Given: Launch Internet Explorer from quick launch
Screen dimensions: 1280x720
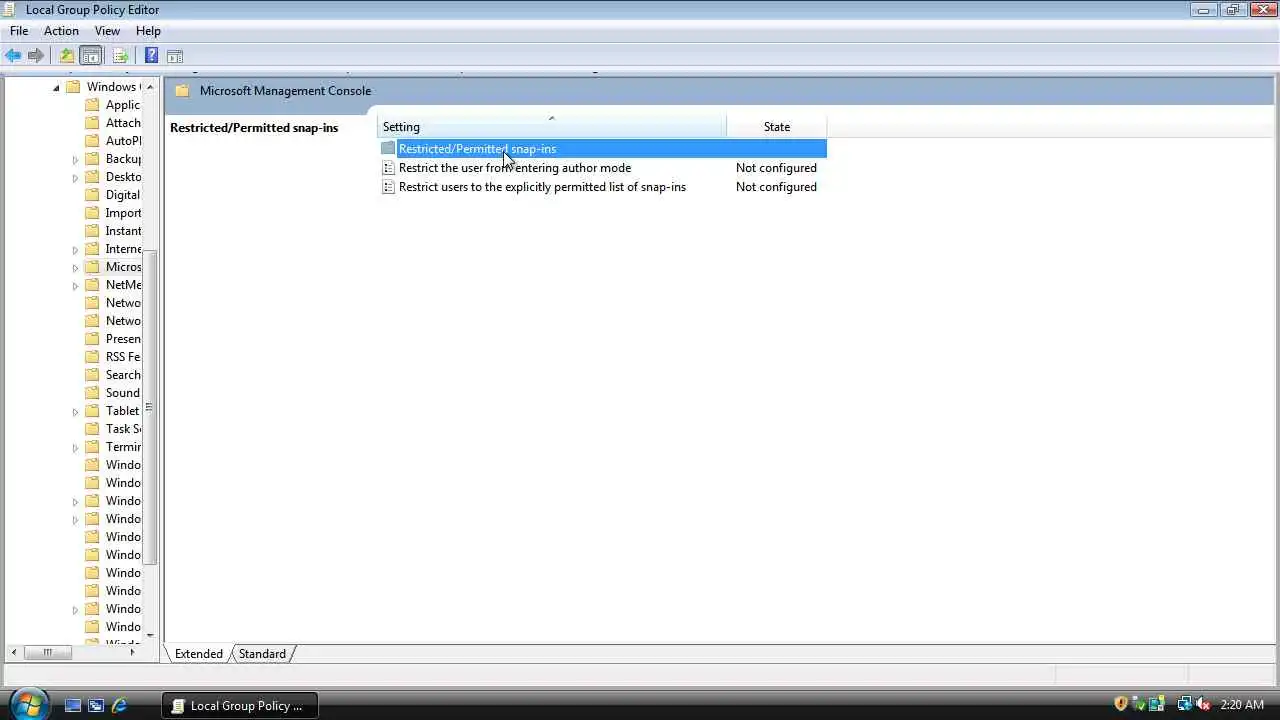Looking at the screenshot, I should tap(119, 705).
